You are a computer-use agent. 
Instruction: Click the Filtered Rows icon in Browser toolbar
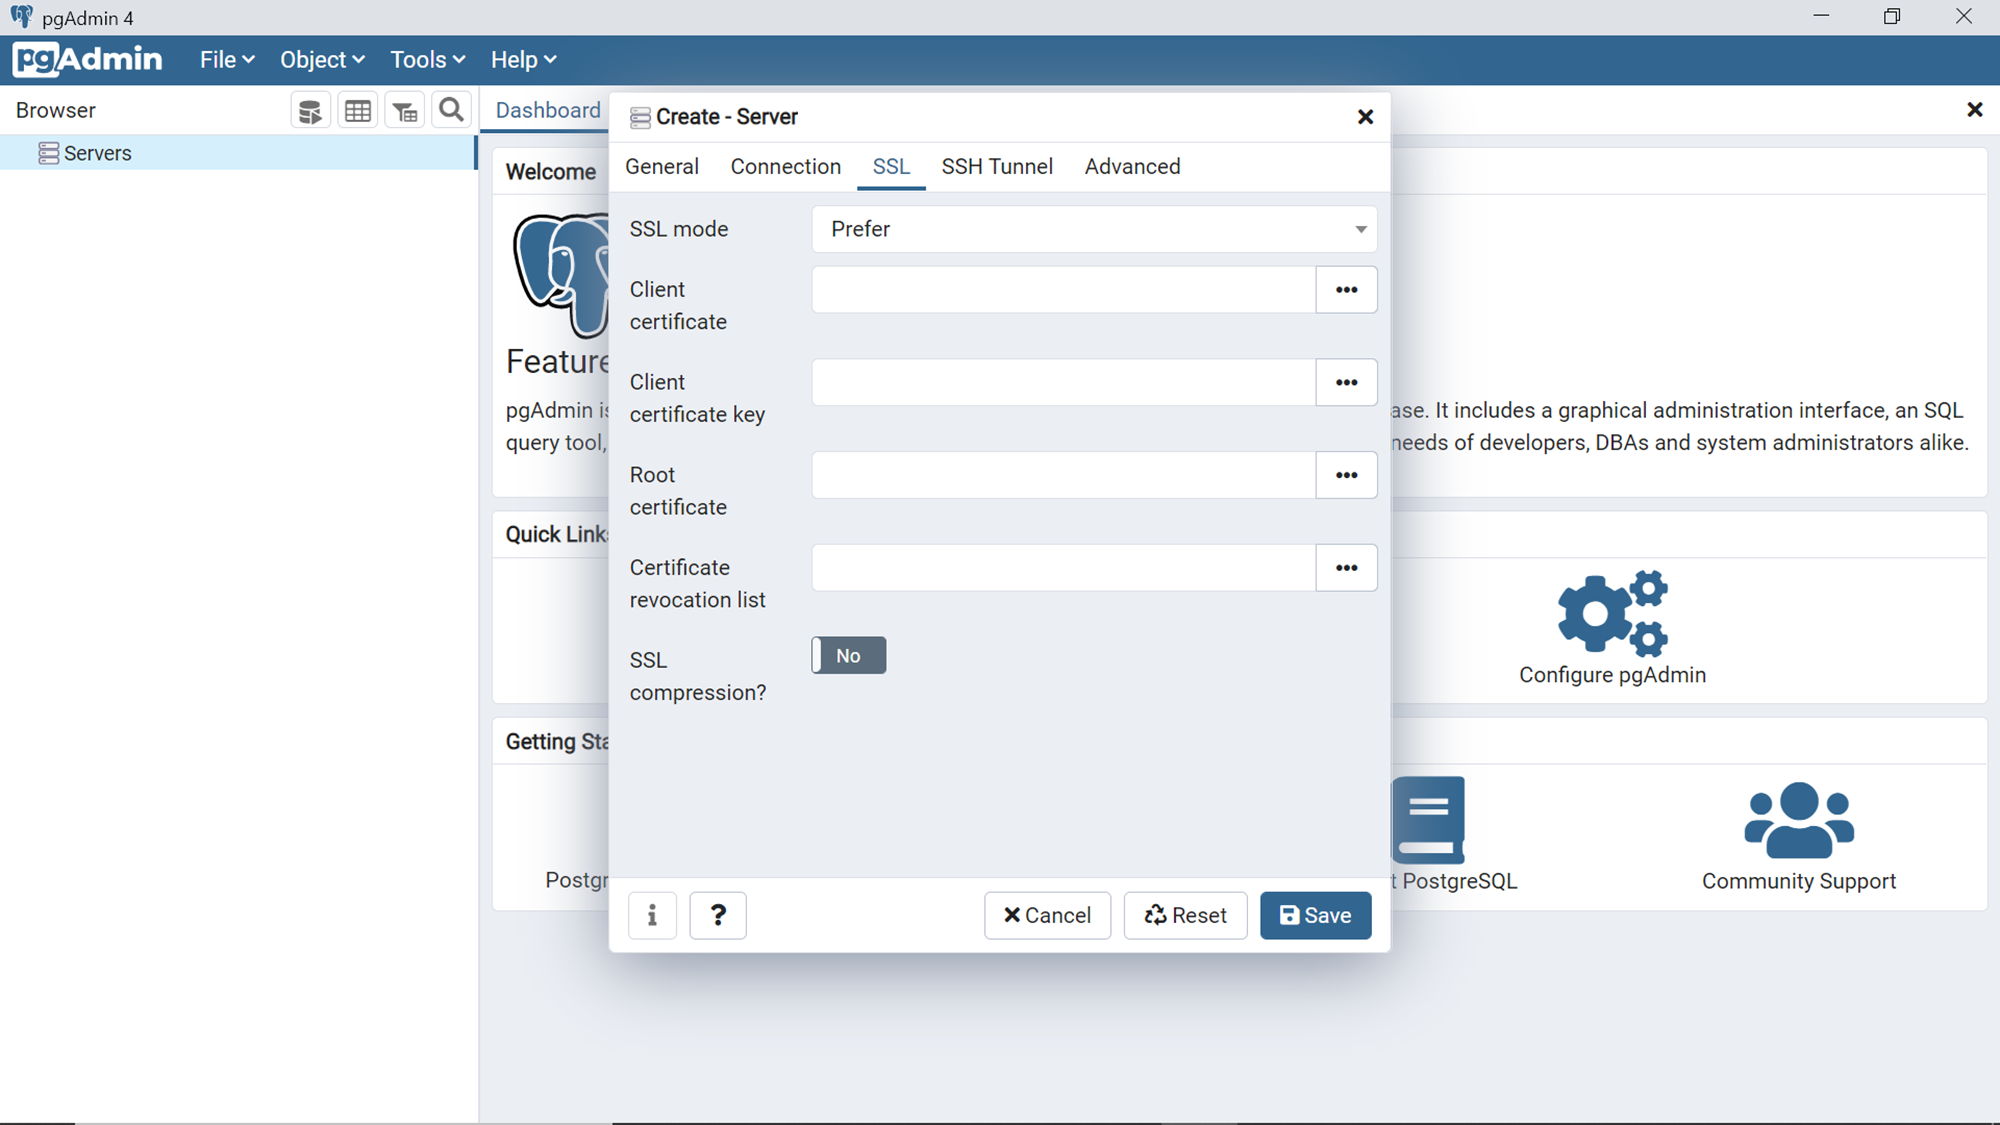coord(405,111)
